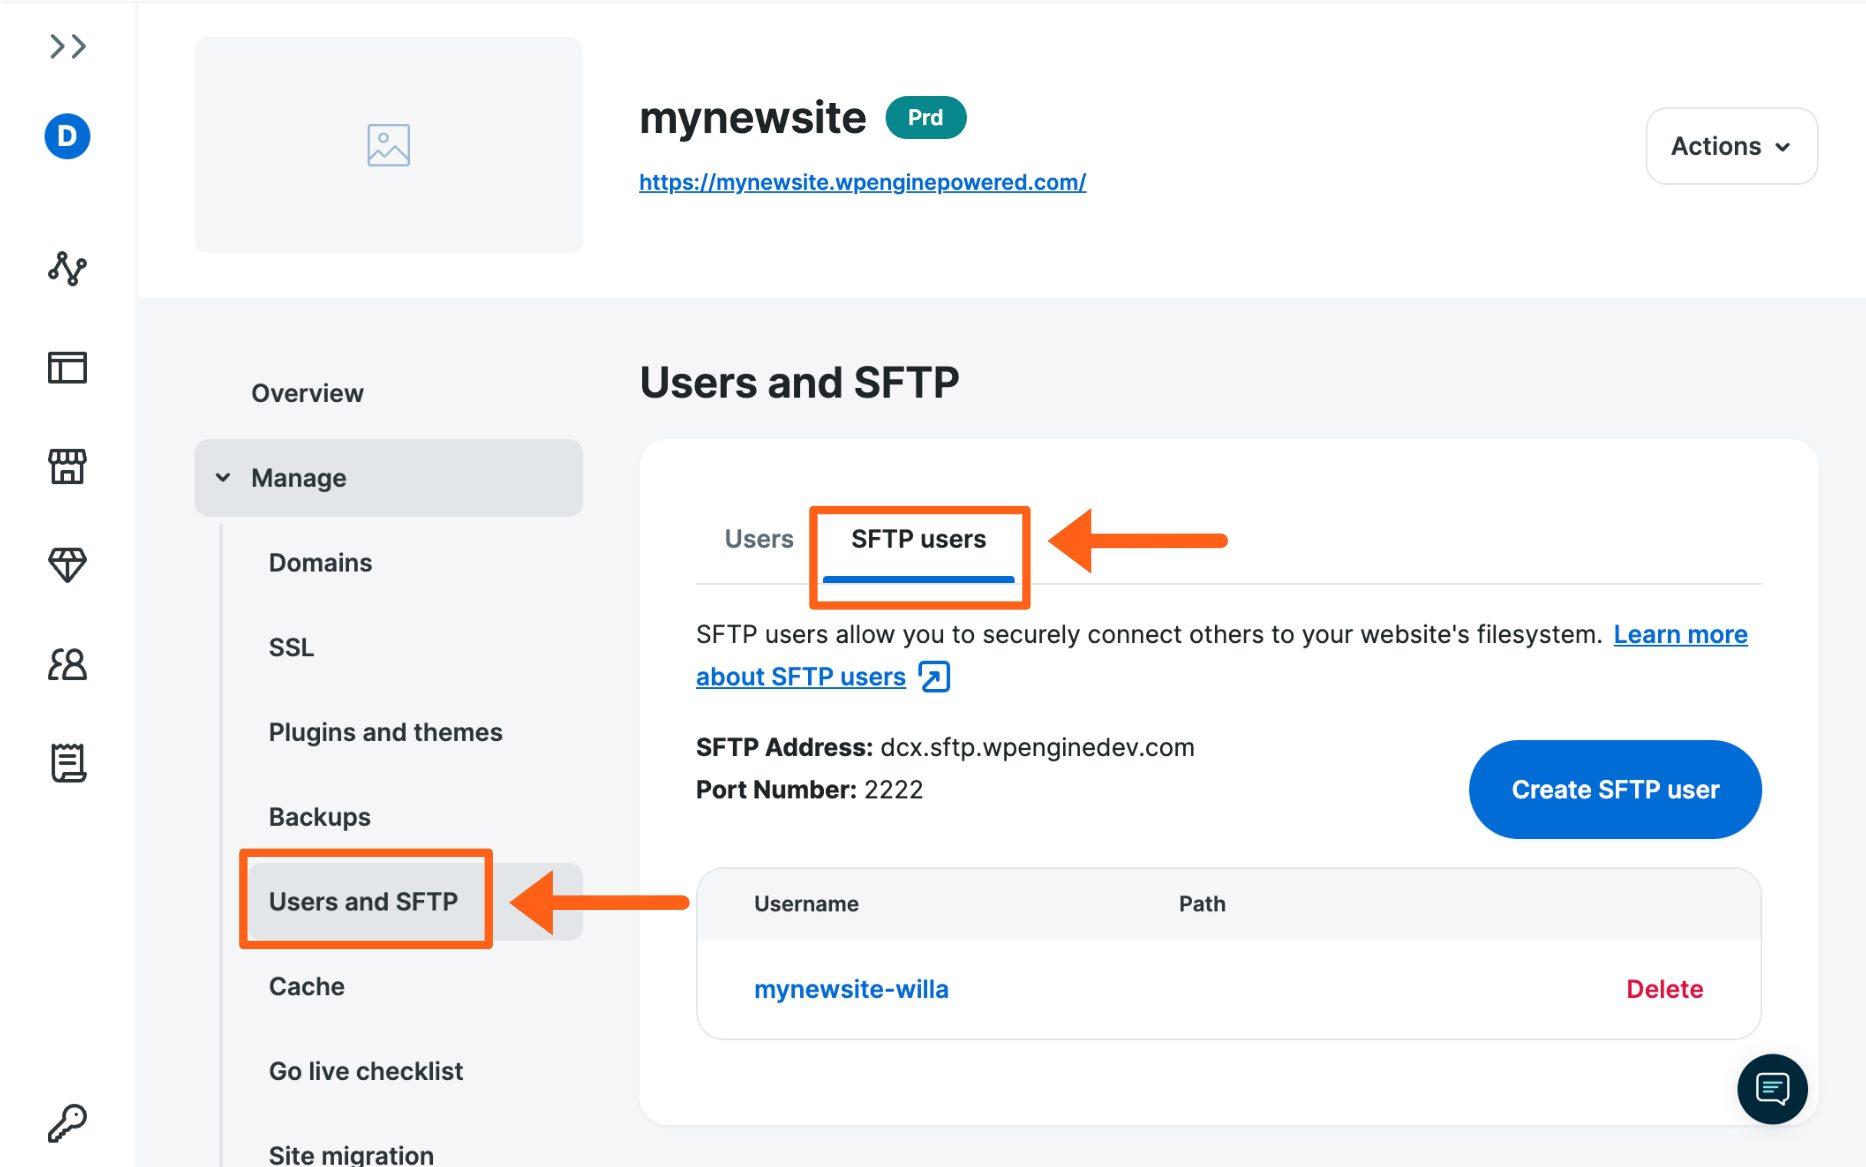Open the mynewsite.wpenginepowered.com link
This screenshot has width=1866, height=1167.
(862, 182)
